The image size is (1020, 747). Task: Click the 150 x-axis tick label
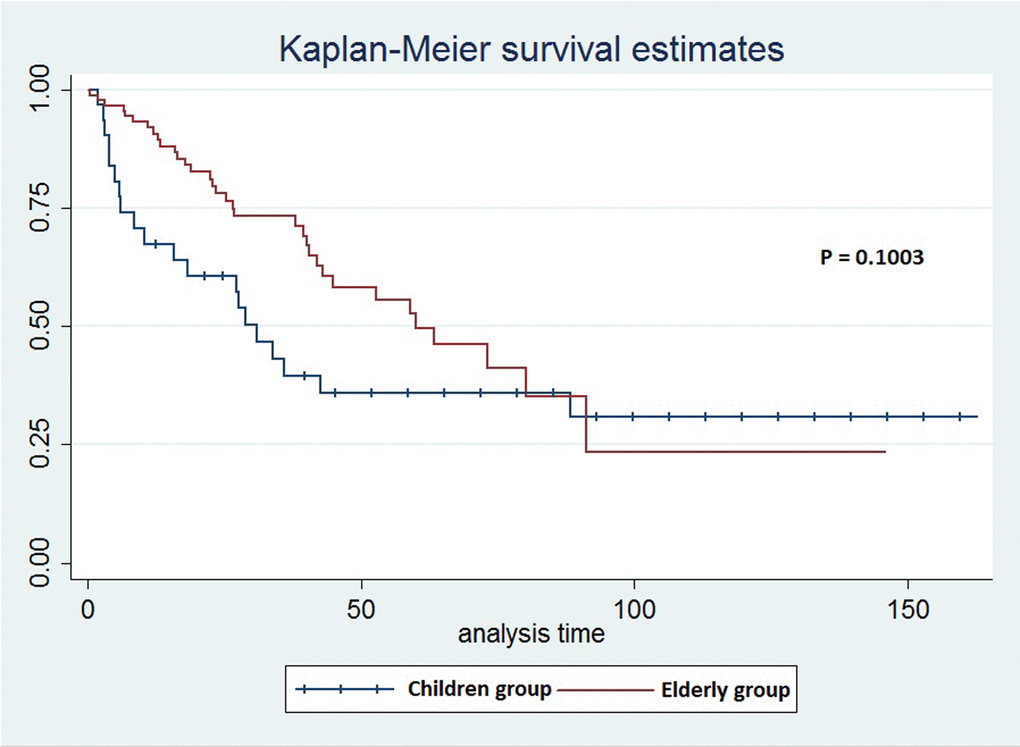tap(907, 606)
